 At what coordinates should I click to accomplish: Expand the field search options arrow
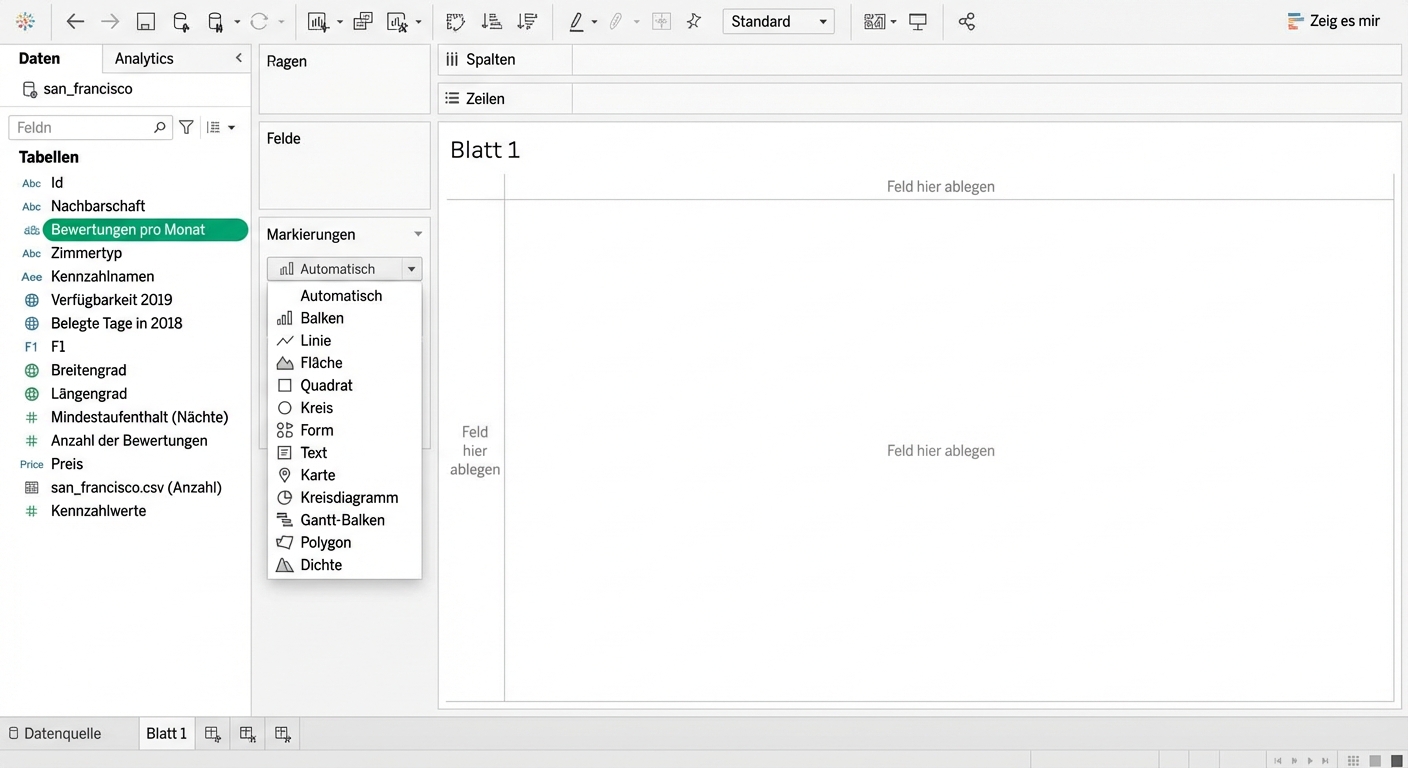[x=232, y=127]
